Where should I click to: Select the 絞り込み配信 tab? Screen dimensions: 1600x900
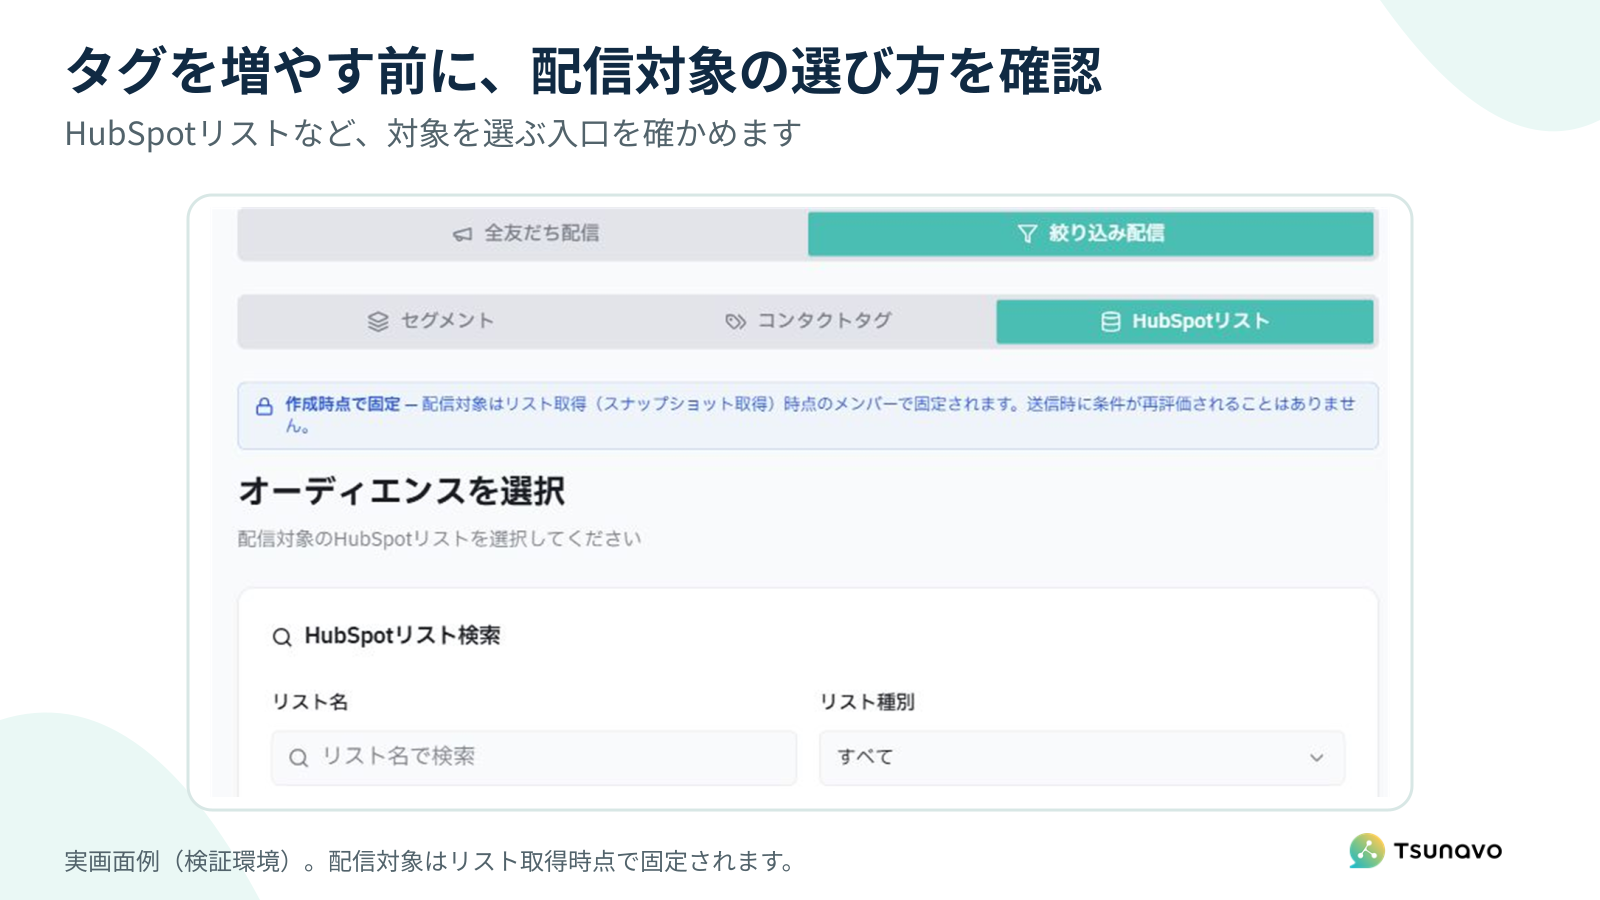tap(1090, 234)
